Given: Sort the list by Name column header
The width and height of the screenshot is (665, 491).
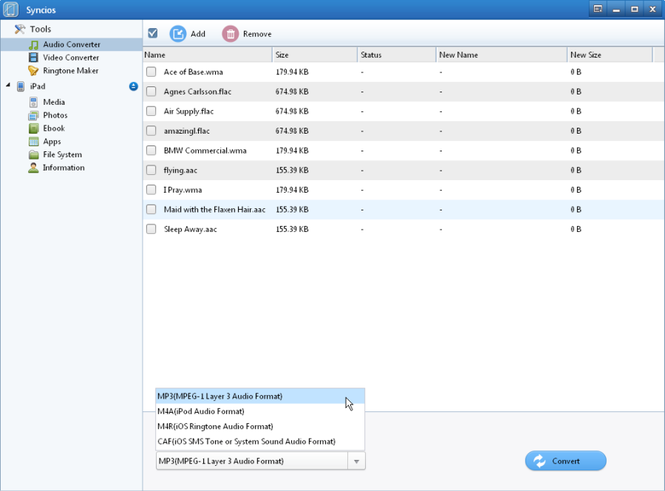Looking at the screenshot, I should [x=206, y=55].
